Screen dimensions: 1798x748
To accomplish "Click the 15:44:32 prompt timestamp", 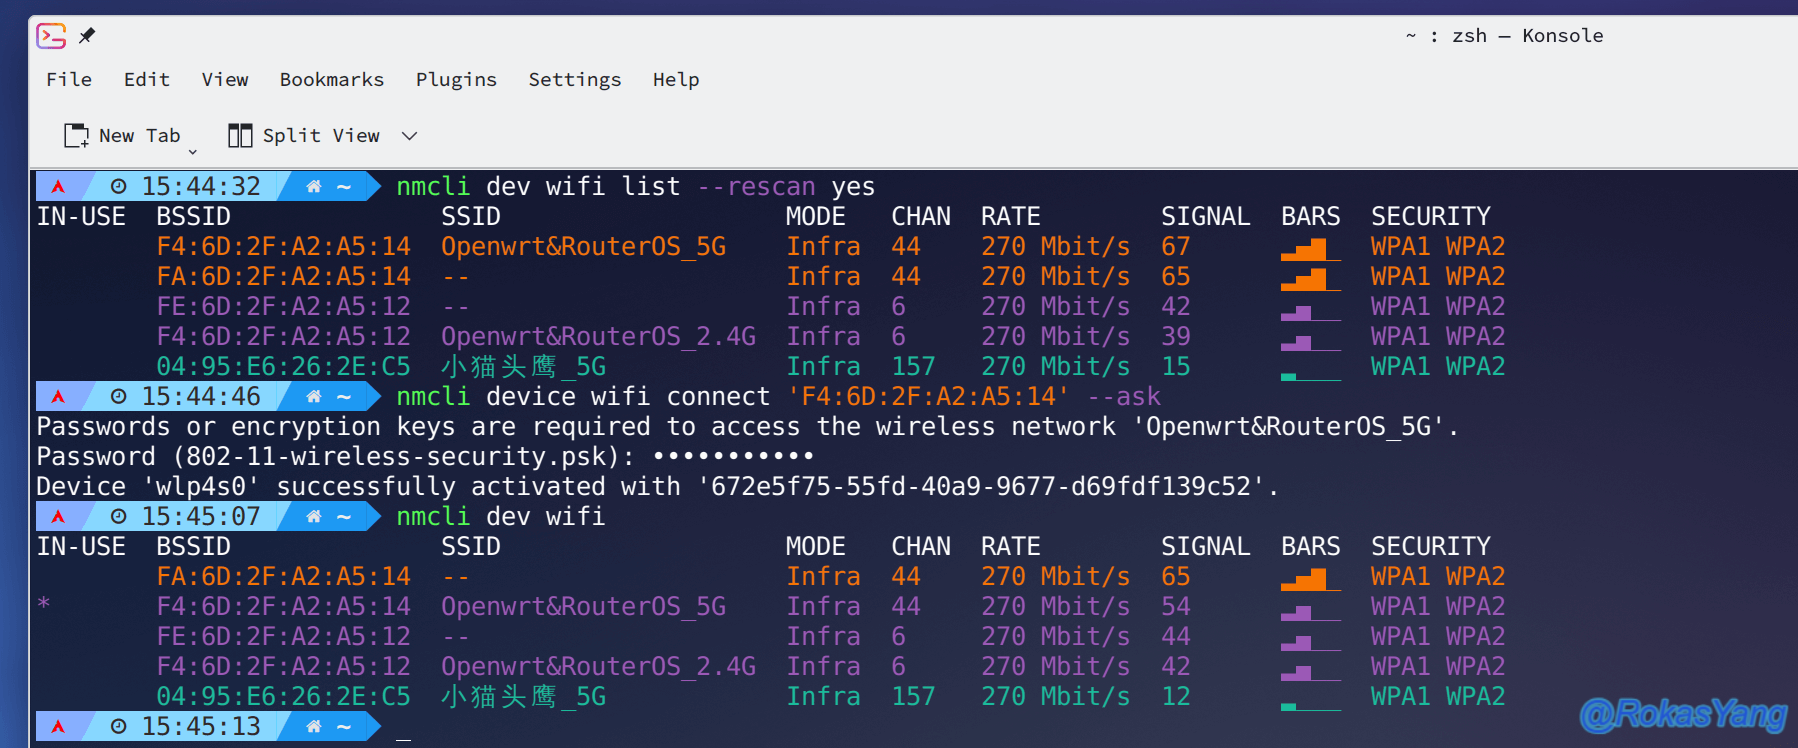I will (x=201, y=186).
